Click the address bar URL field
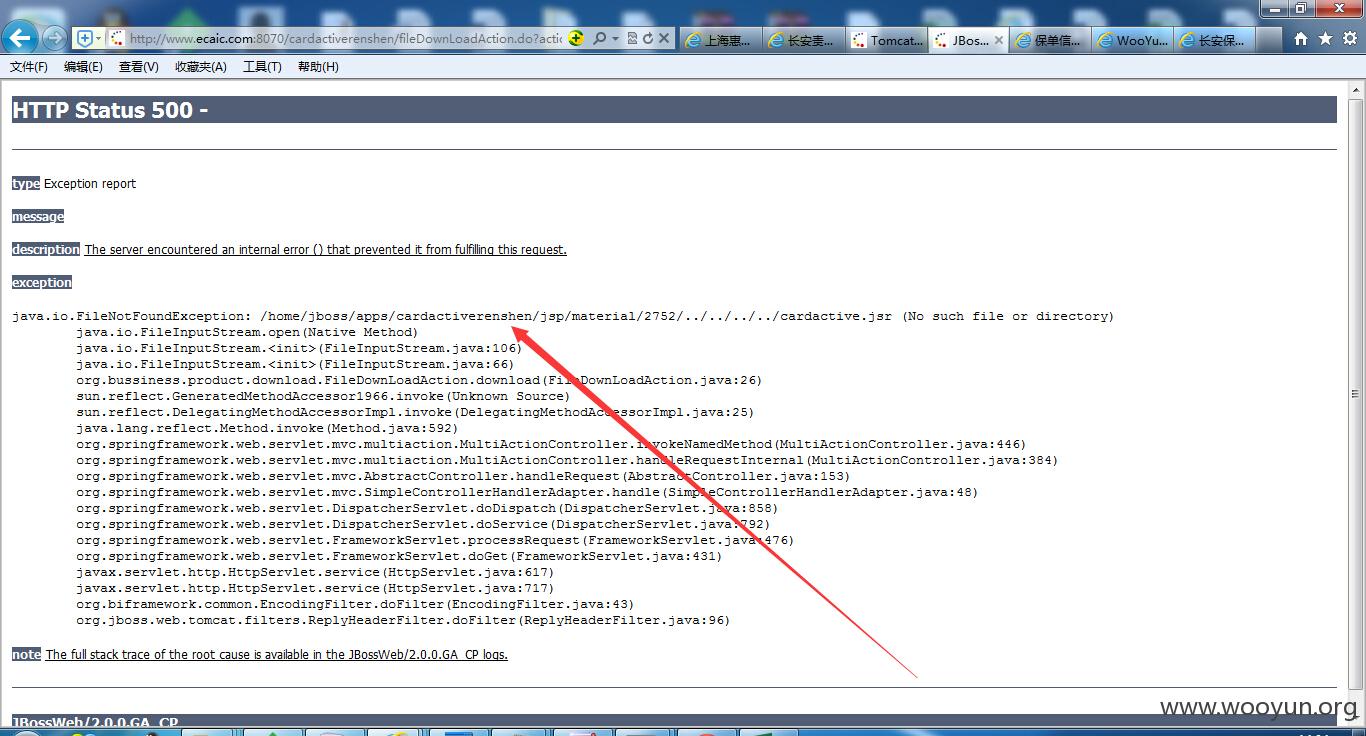The image size is (1366, 736). click(x=345, y=38)
